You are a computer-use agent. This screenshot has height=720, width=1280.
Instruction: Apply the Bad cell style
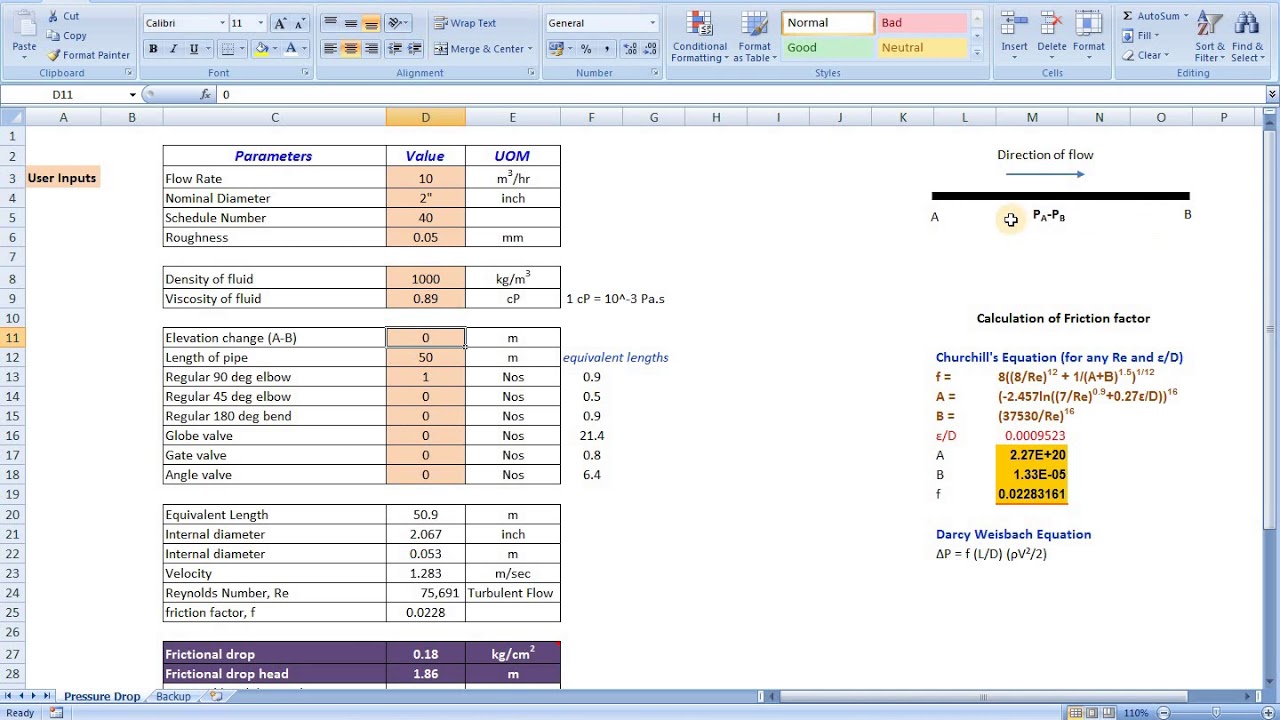click(922, 23)
